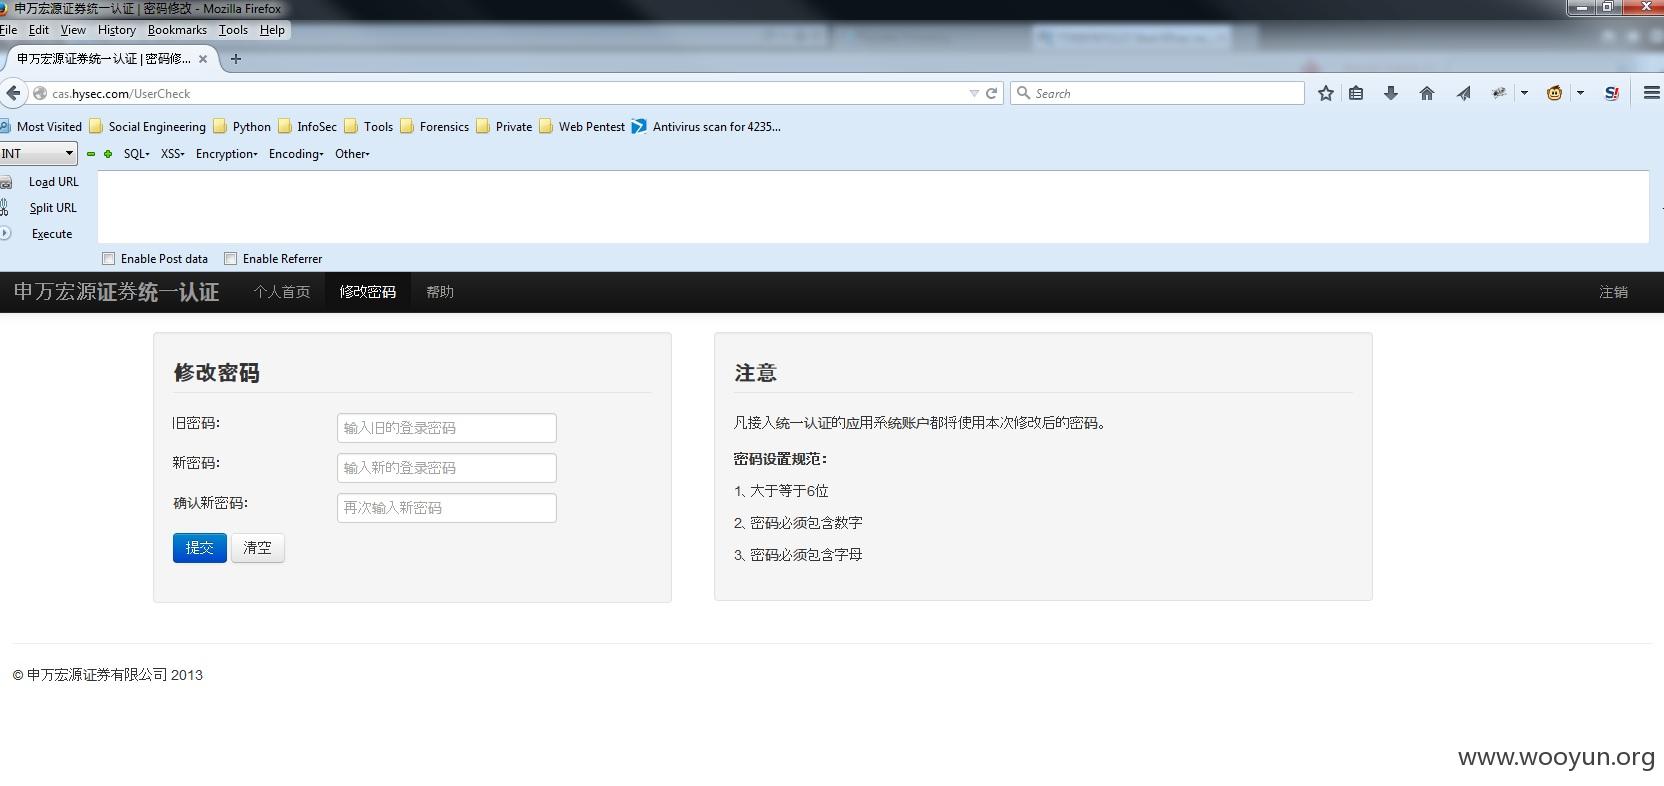Expand the Encryption dropdown menu

tap(227, 154)
